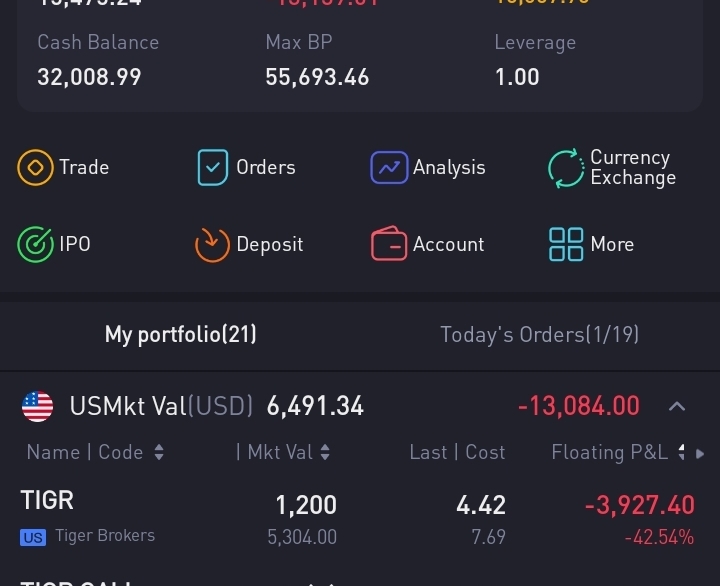Viewport: 720px width, 586px height.
Task: Switch to Today's Orders tab
Action: point(539,335)
